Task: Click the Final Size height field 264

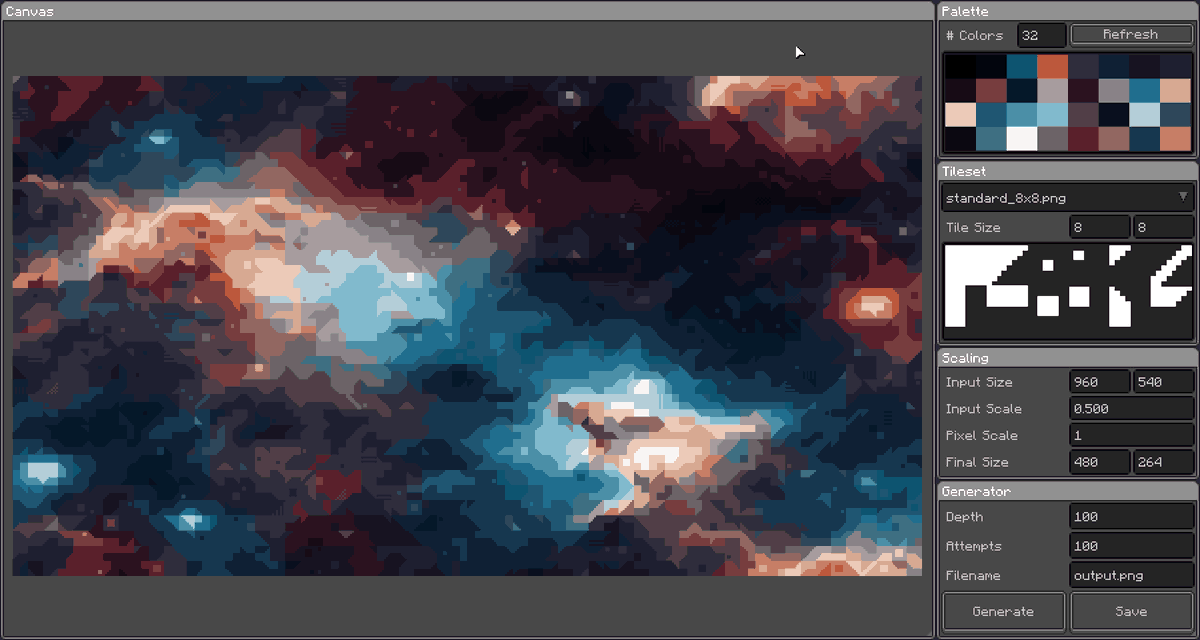Action: (x=1163, y=462)
